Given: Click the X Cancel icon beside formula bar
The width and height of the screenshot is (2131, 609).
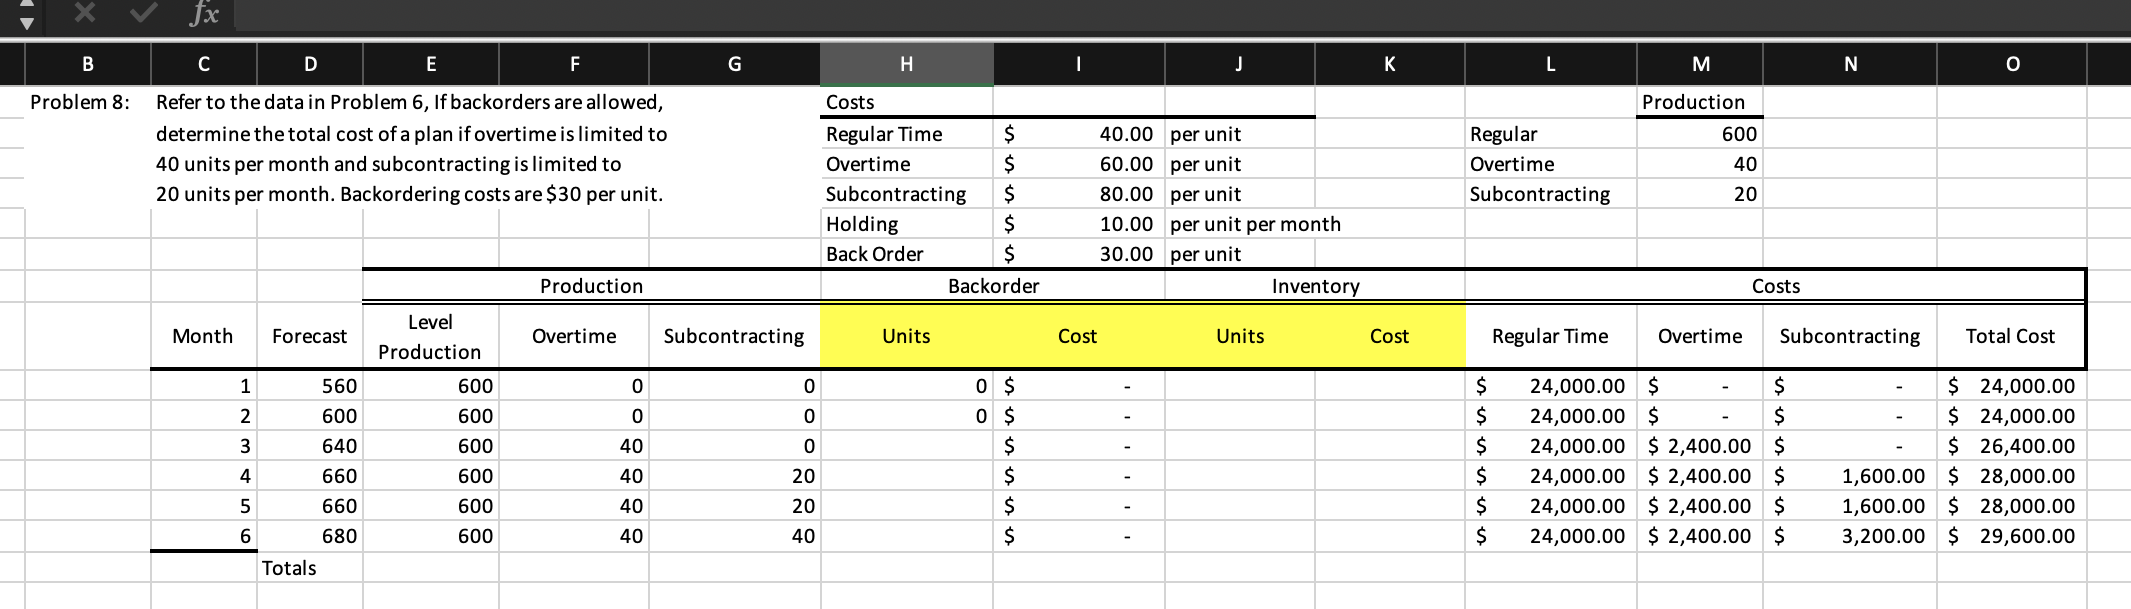Looking at the screenshot, I should pyautogui.click(x=85, y=14).
